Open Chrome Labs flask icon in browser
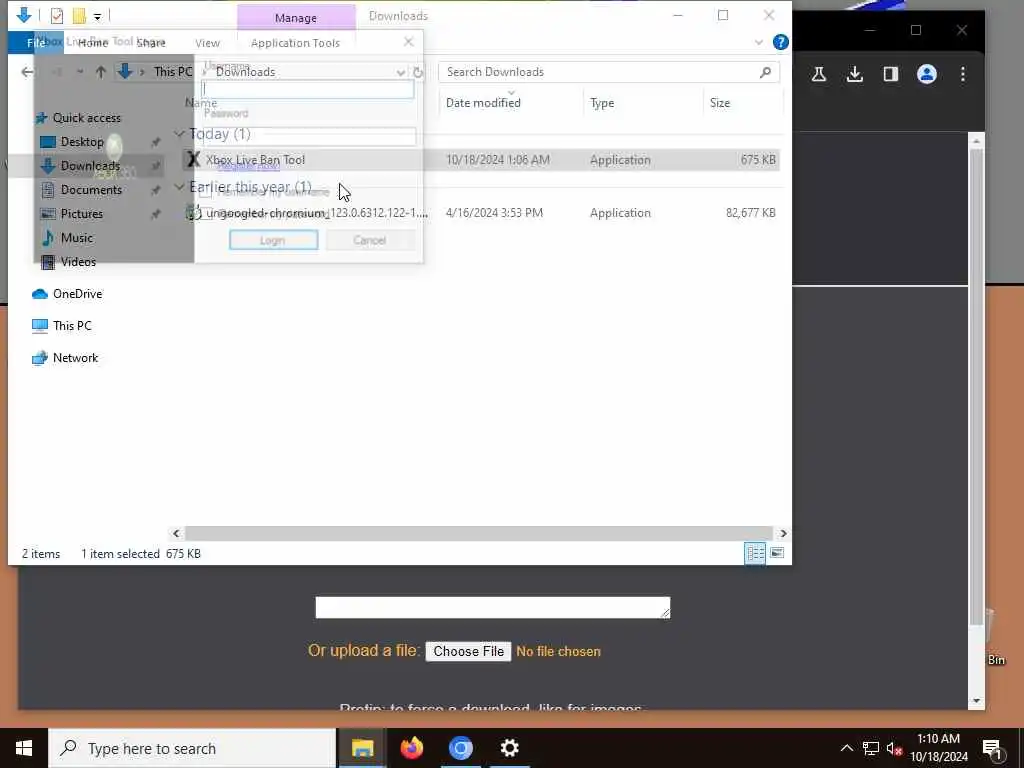Image resolution: width=1024 pixels, height=768 pixels. click(x=818, y=74)
